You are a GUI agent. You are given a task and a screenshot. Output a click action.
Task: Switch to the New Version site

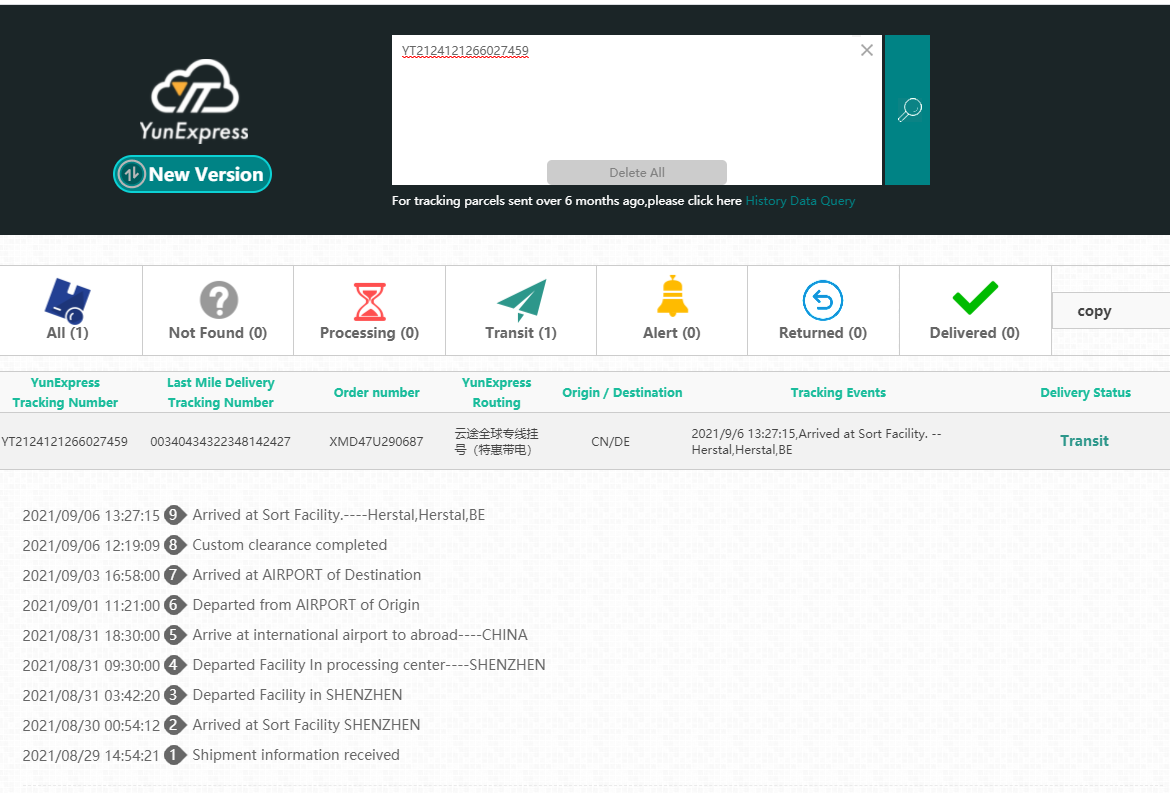tap(192, 174)
